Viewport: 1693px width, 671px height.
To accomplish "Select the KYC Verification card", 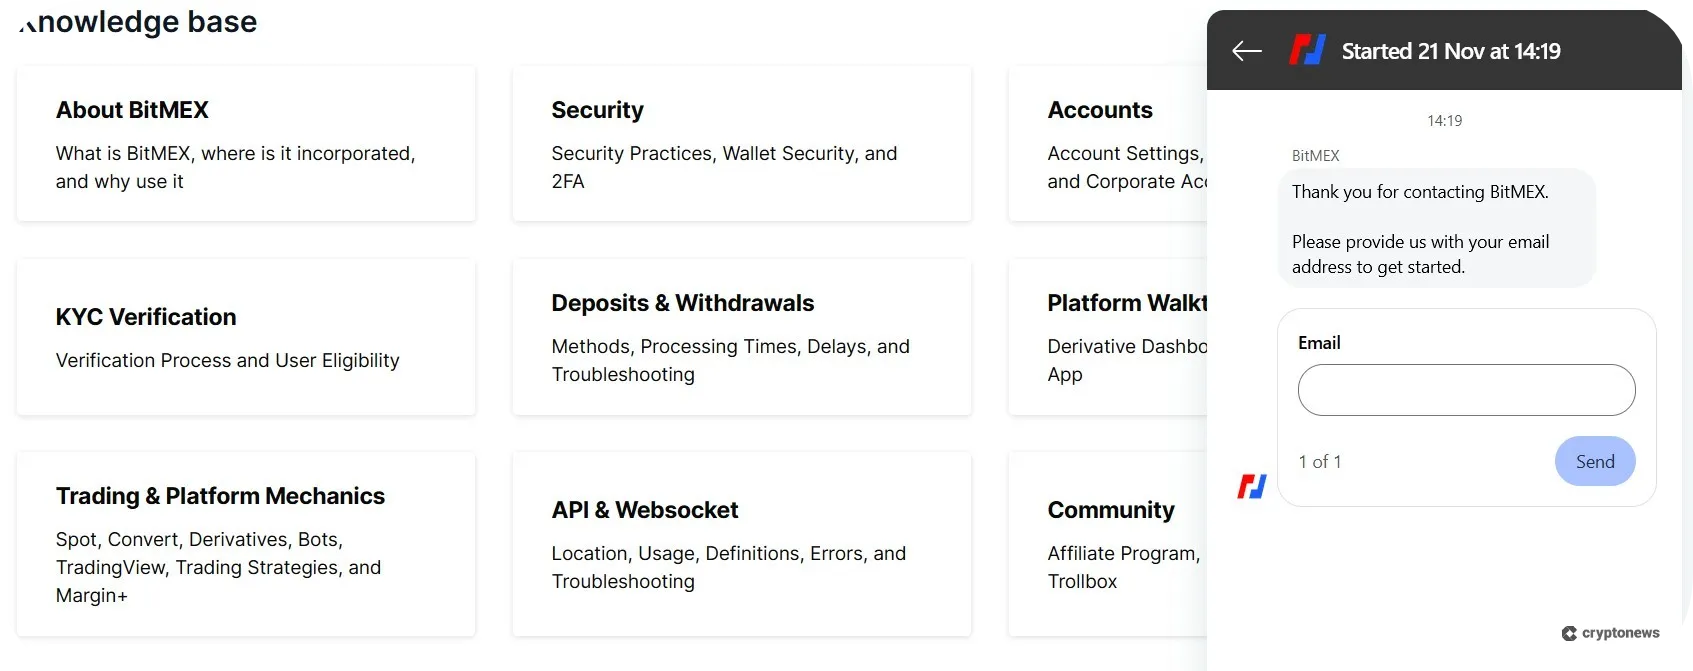I will (246, 337).
